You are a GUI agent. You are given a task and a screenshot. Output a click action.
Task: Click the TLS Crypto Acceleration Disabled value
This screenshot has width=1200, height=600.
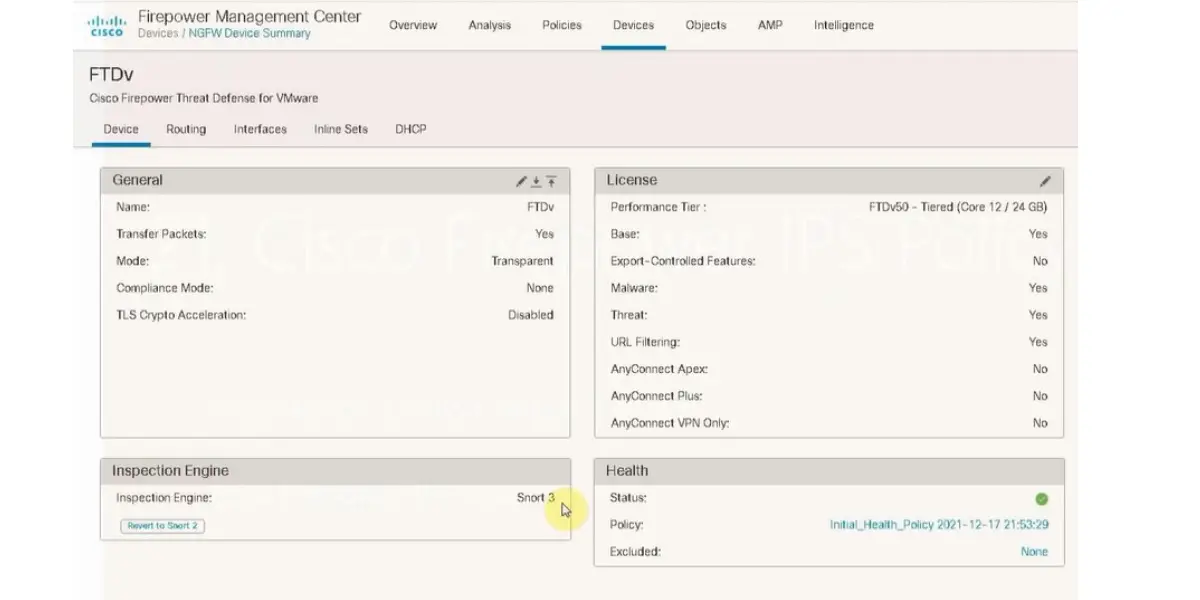pyautogui.click(x=530, y=315)
